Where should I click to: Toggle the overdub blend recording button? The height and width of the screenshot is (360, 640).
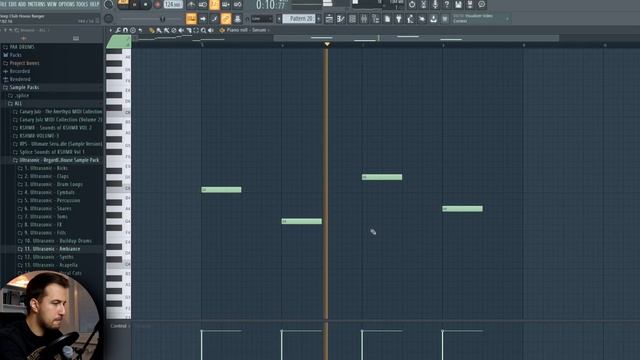226,4
